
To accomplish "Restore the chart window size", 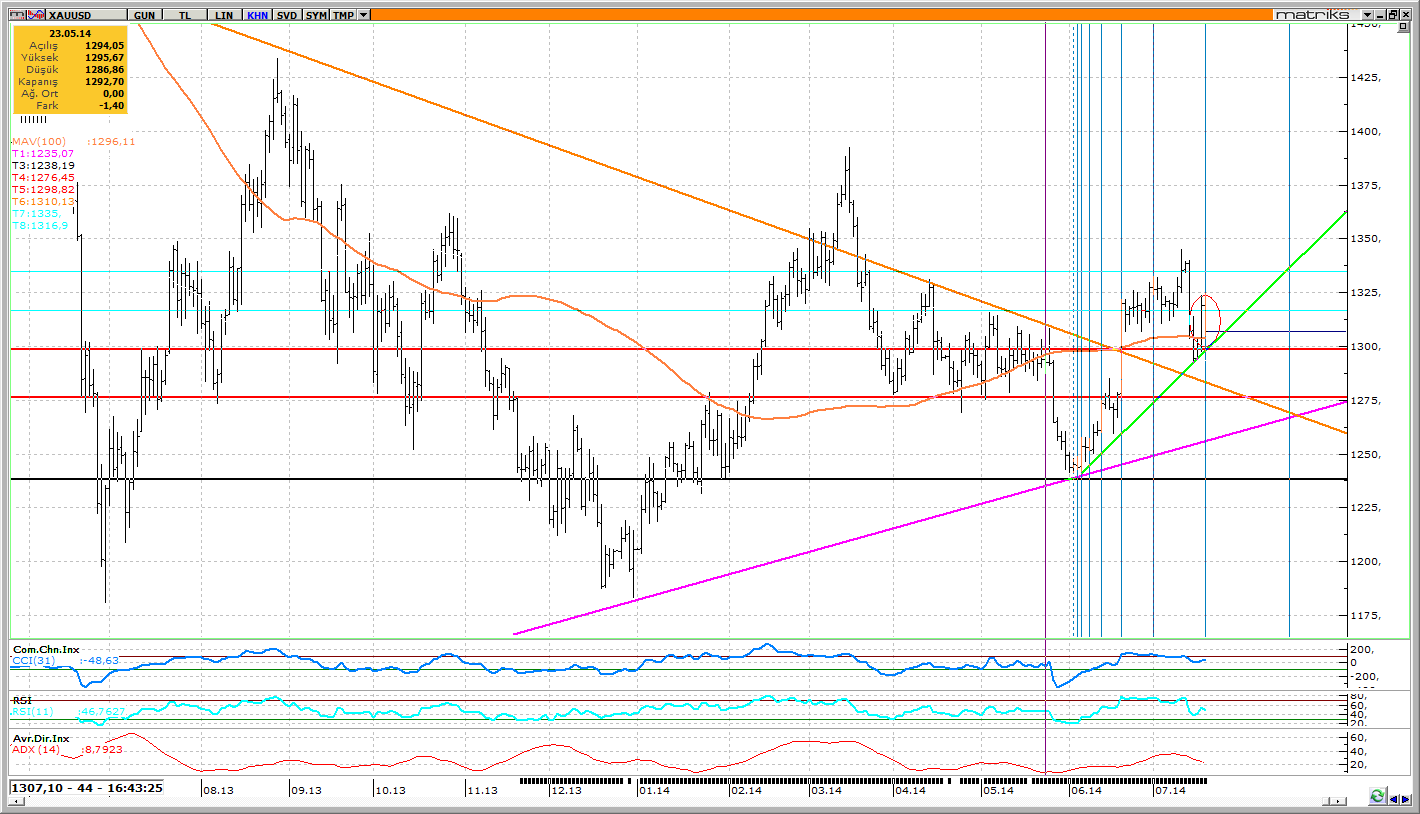I will click(x=1393, y=14).
